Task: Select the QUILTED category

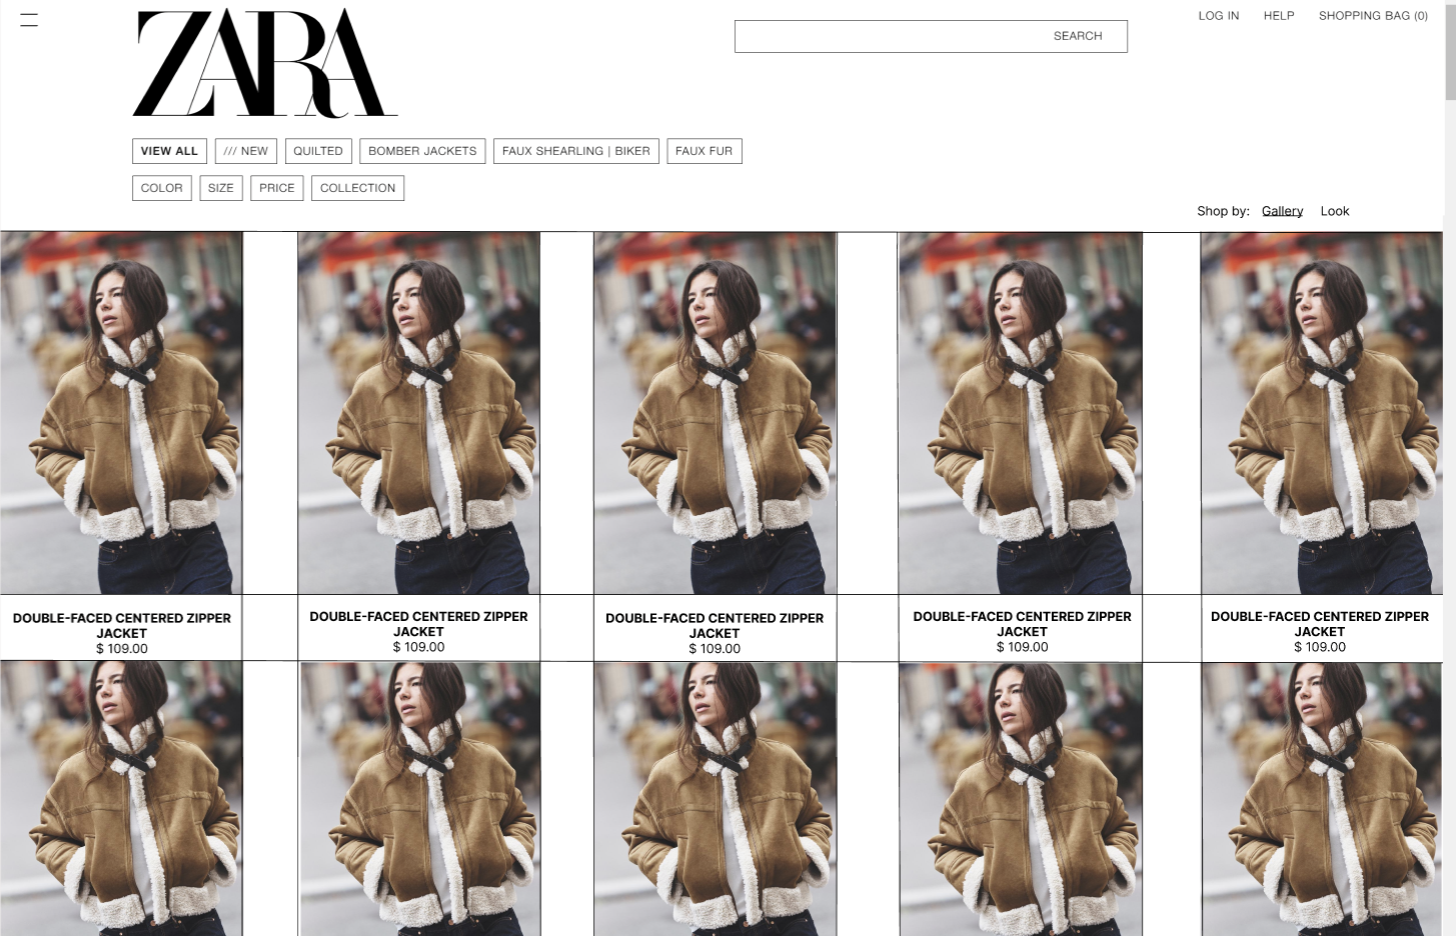Action: click(x=318, y=151)
